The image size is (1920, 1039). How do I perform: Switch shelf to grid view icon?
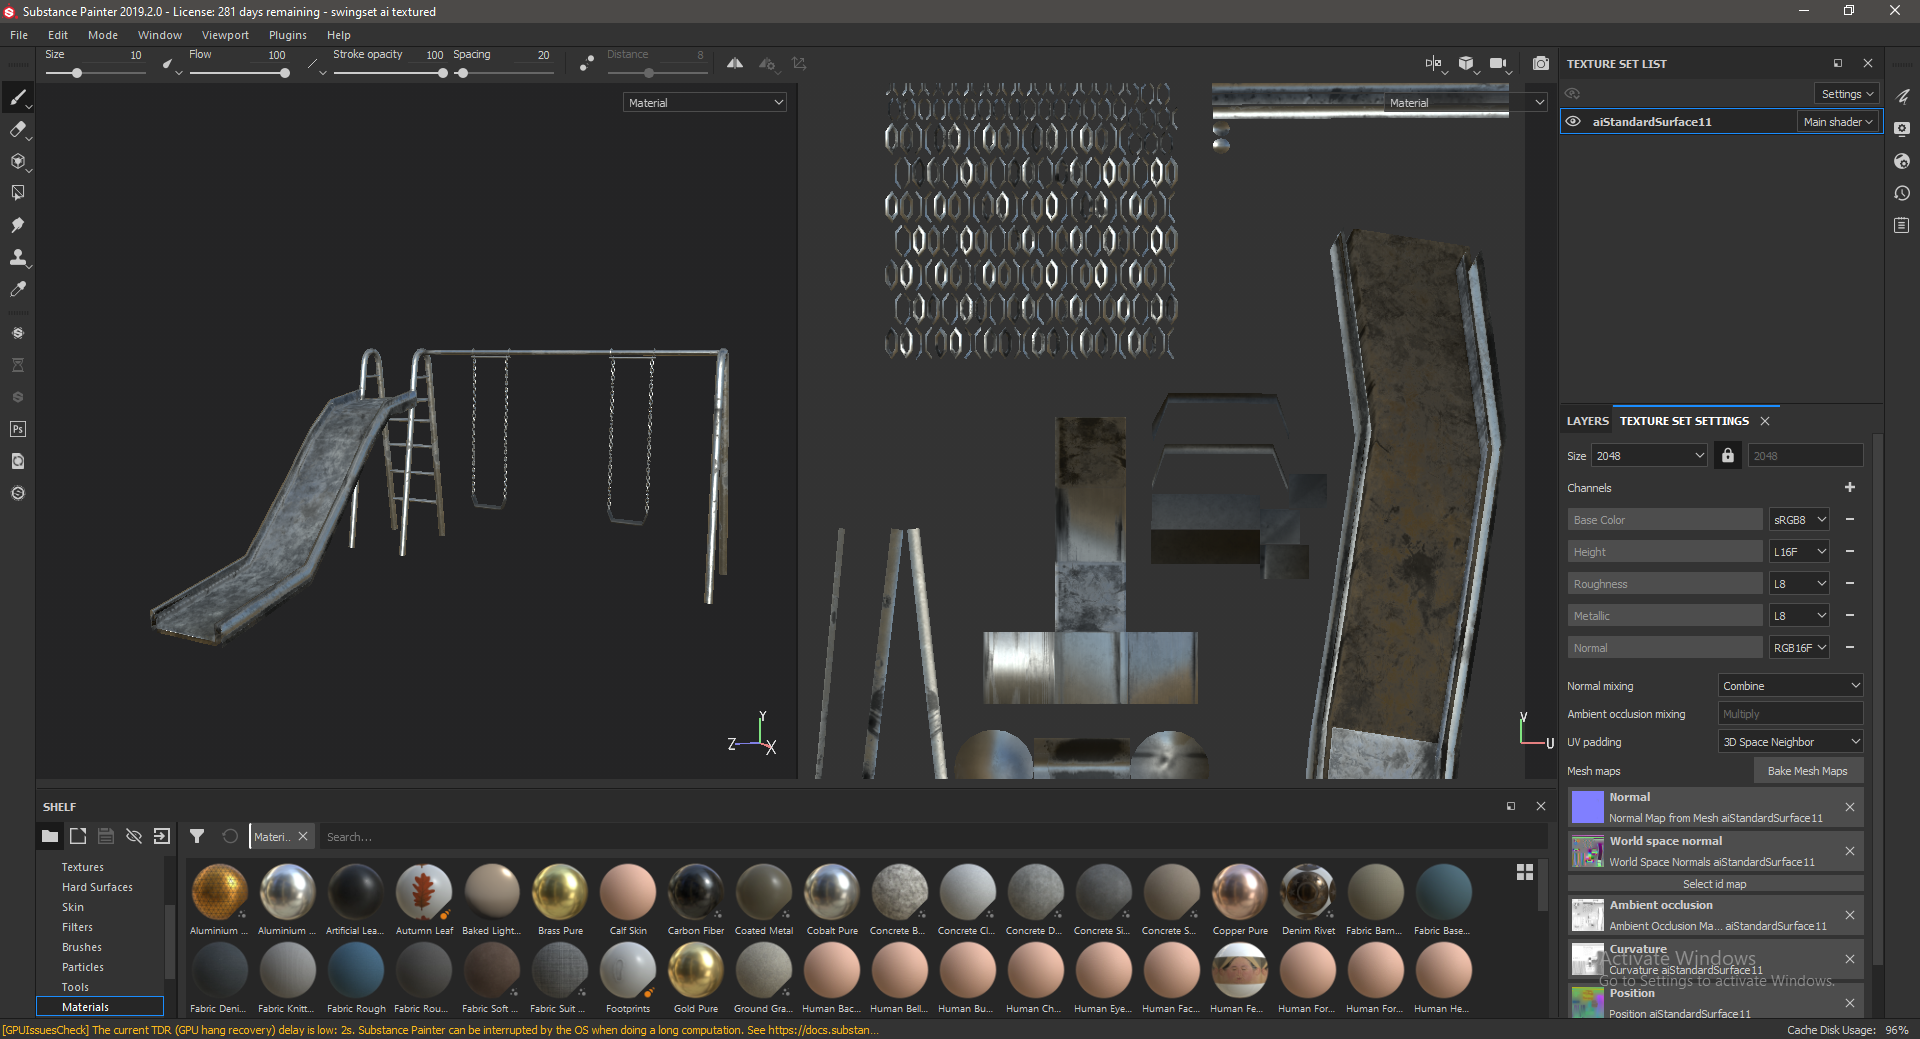pos(1525,872)
